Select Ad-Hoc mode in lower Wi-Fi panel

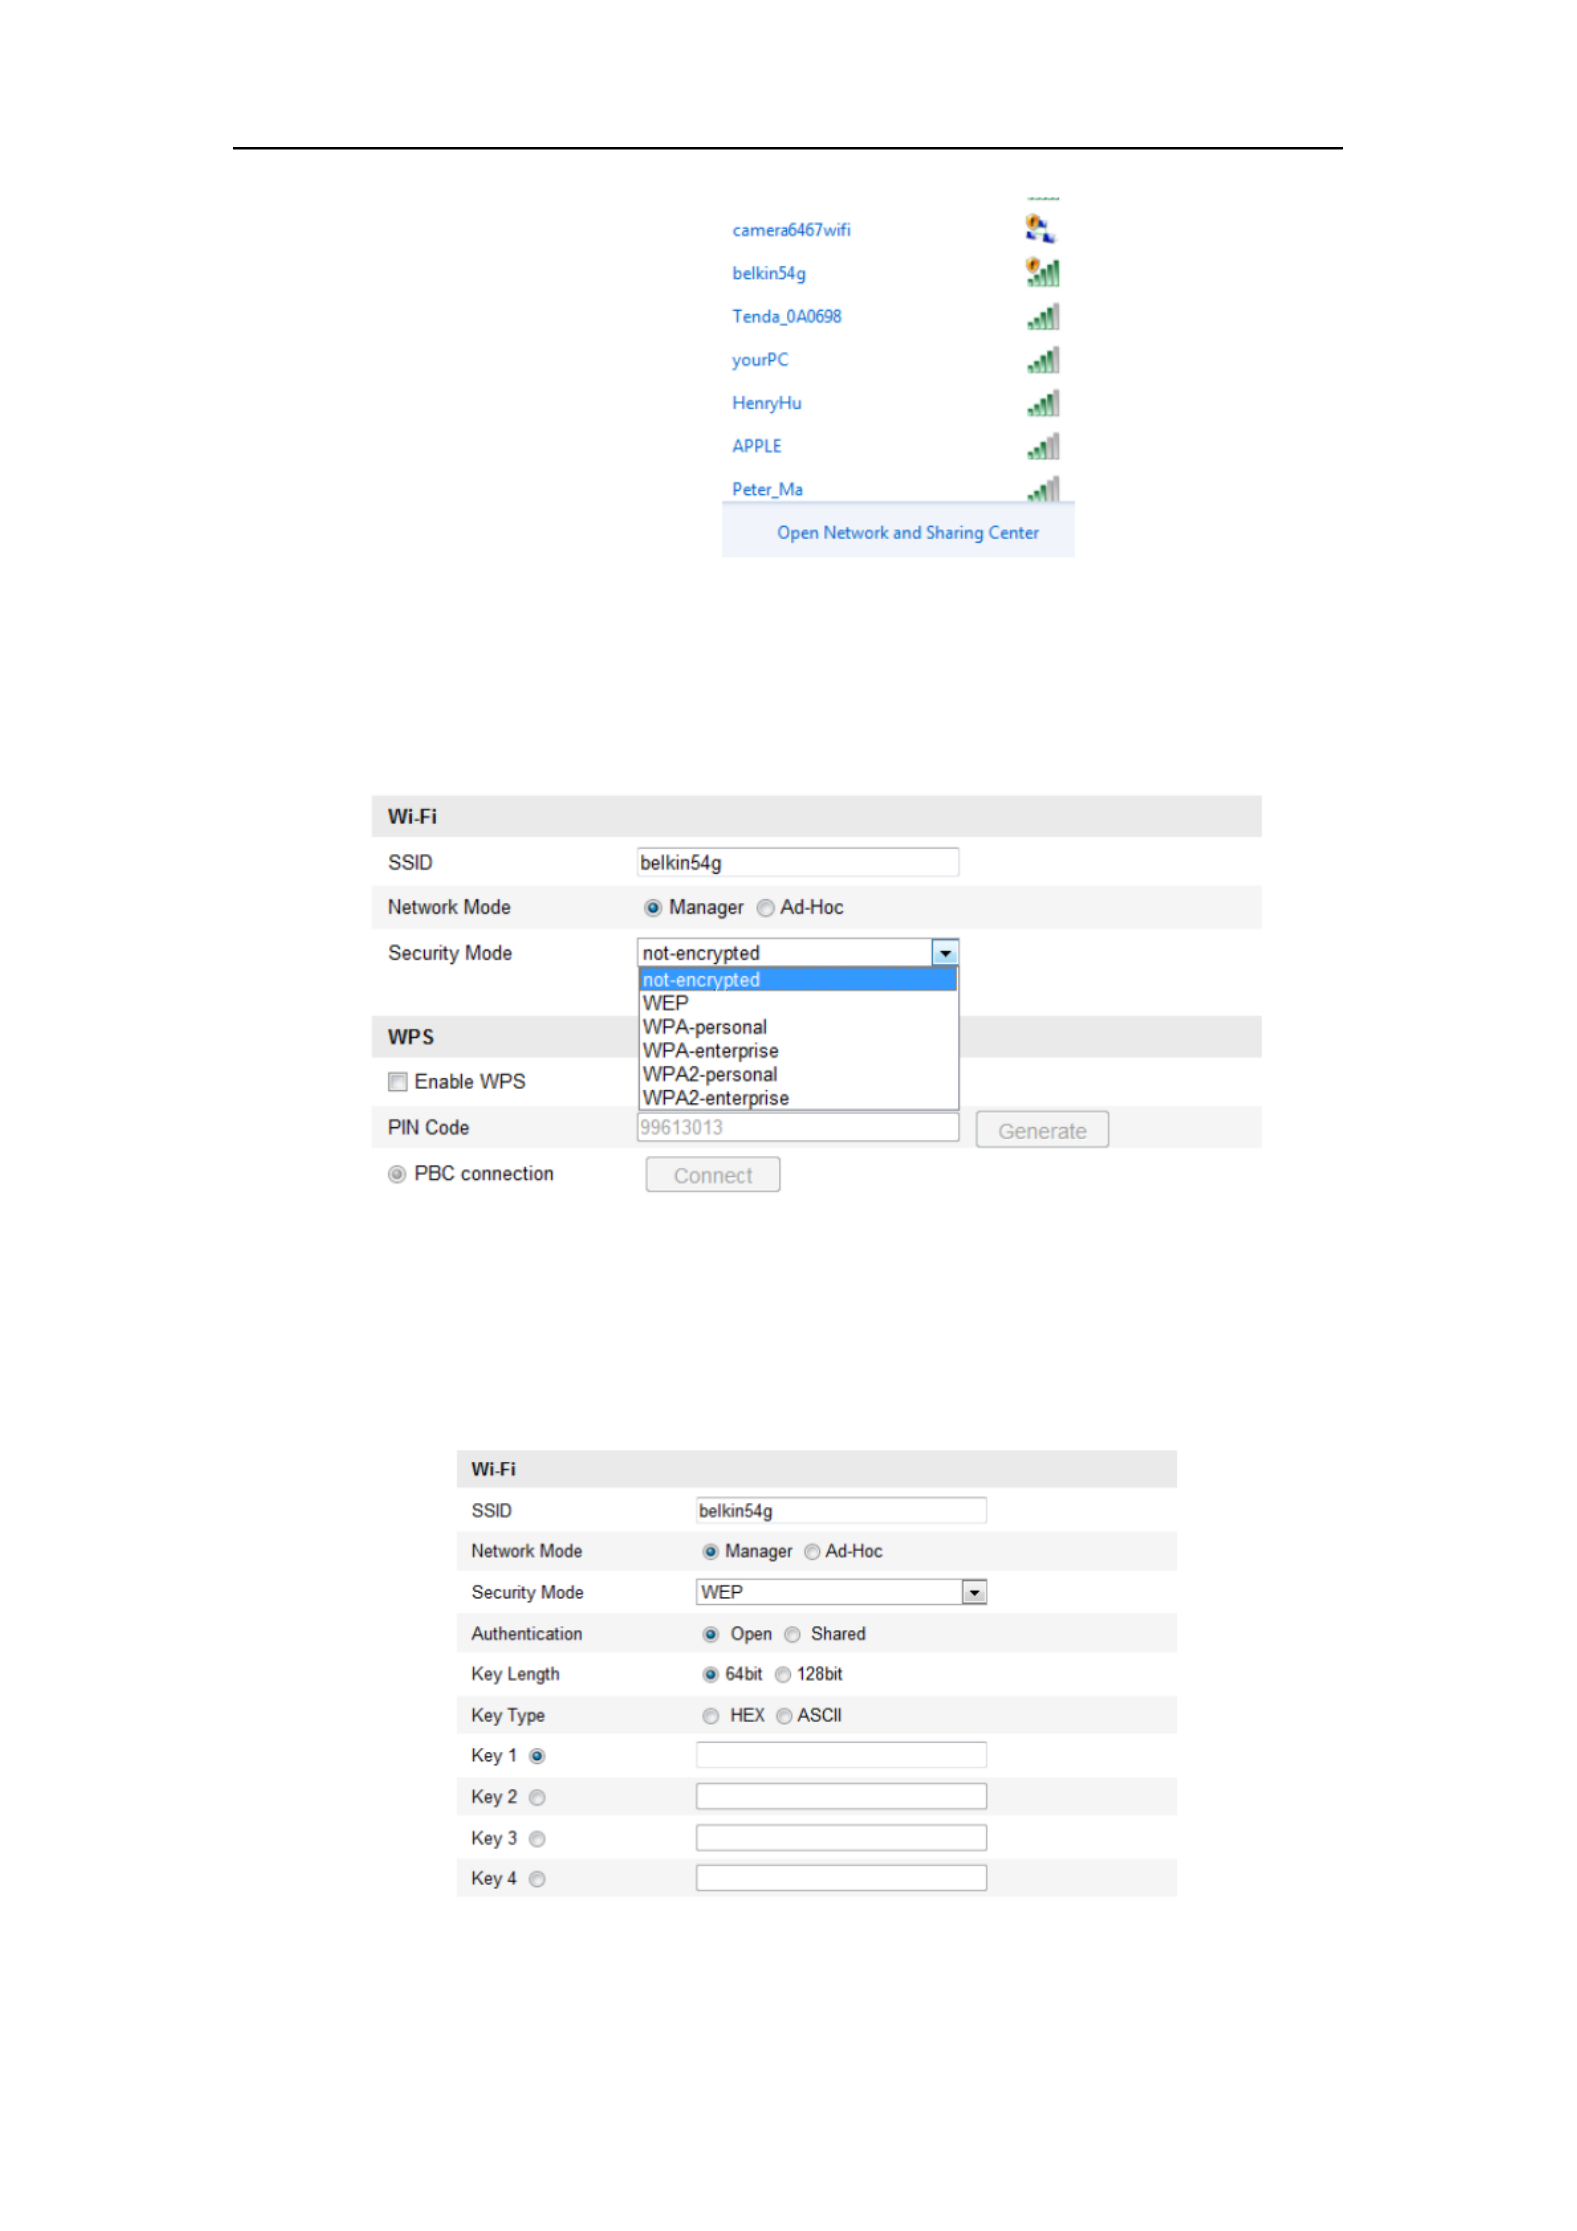point(812,1552)
